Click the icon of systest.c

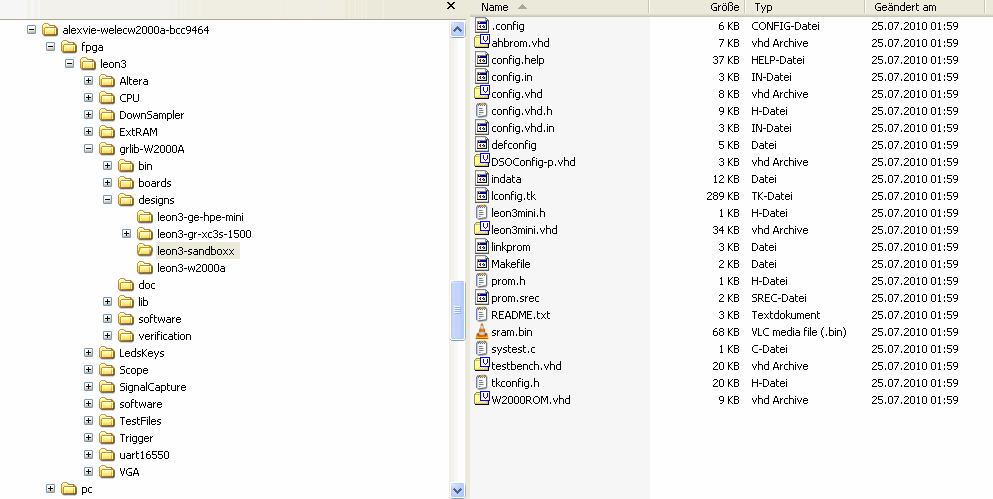[x=482, y=349]
